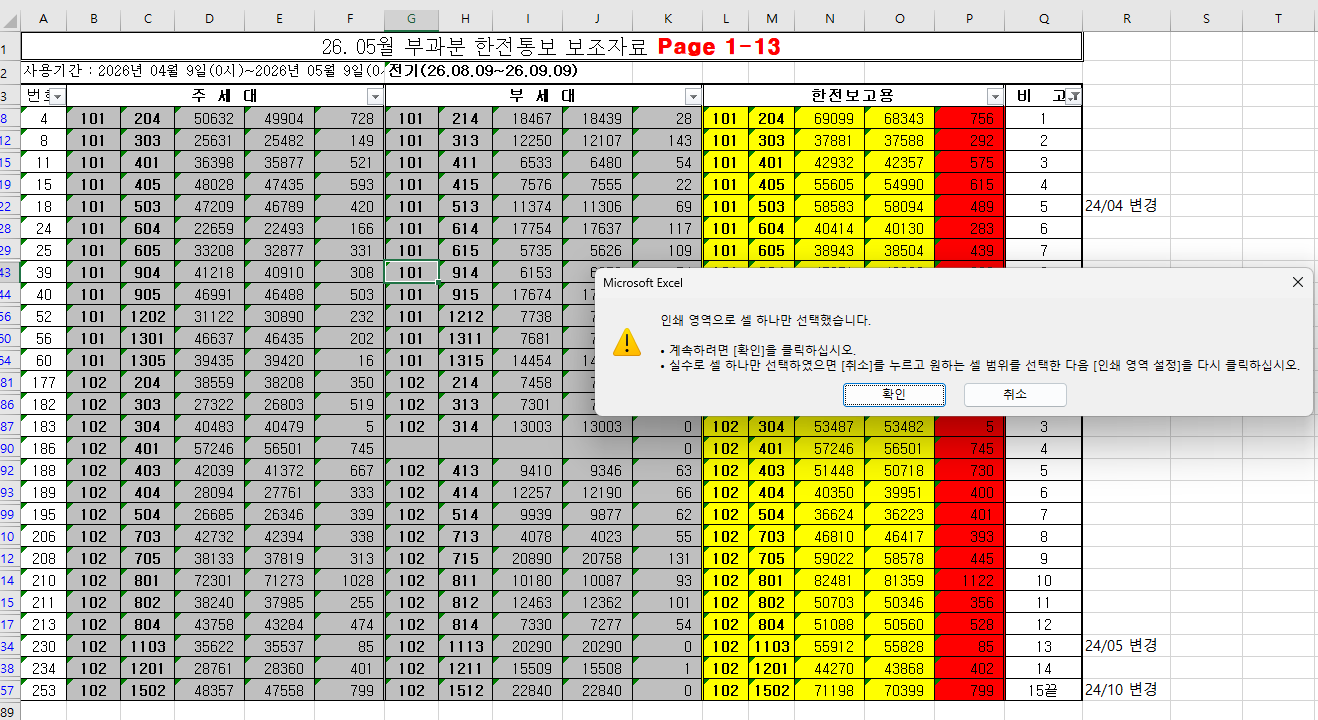
Task: Click the '부 세 대' header cell
Action: click(x=544, y=96)
